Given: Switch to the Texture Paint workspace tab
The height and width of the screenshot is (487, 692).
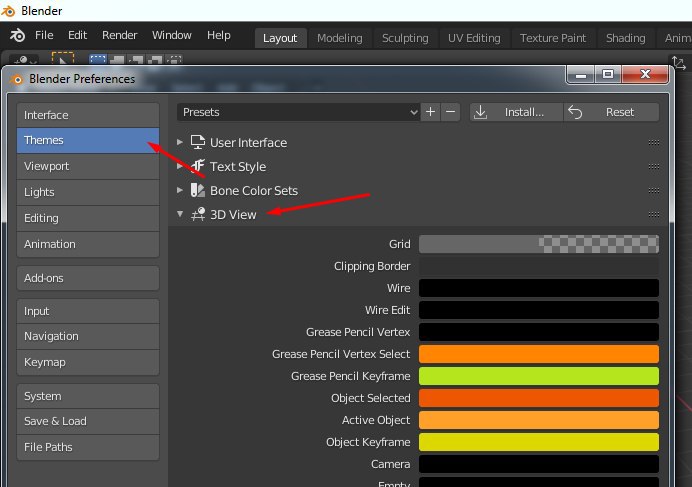Looking at the screenshot, I should pyautogui.click(x=553, y=38).
